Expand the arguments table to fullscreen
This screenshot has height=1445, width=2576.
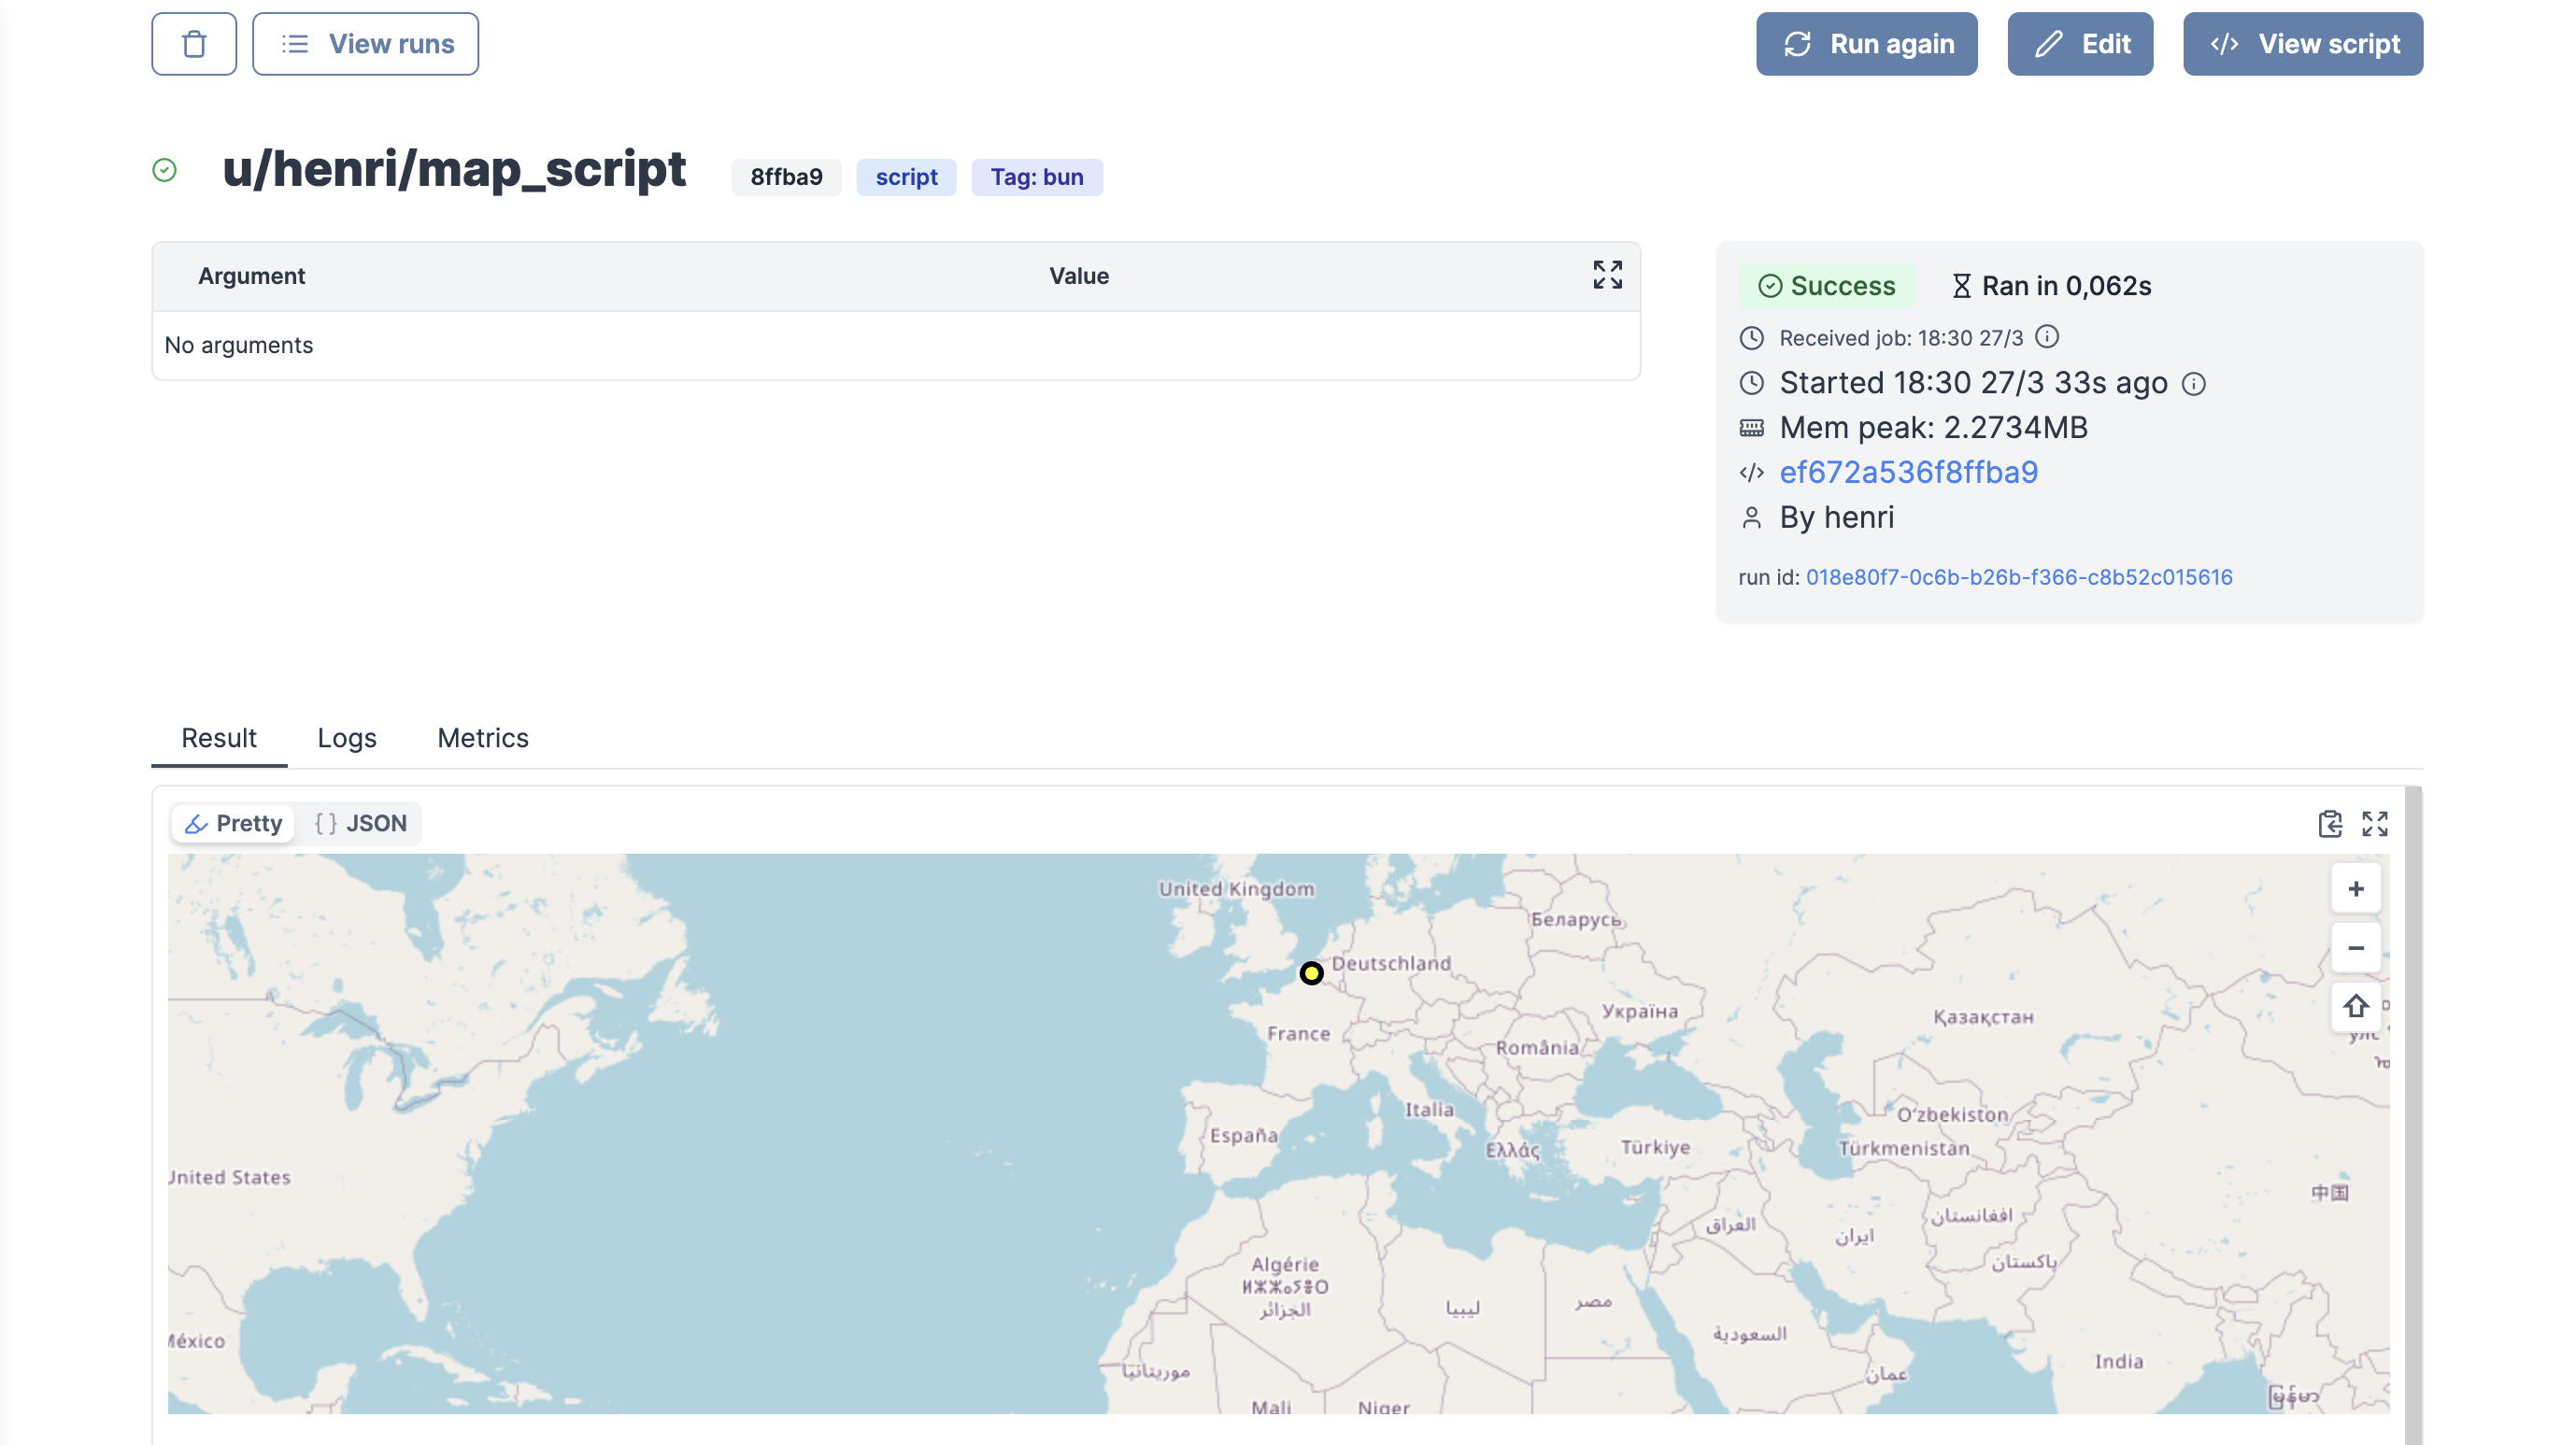coord(1607,275)
